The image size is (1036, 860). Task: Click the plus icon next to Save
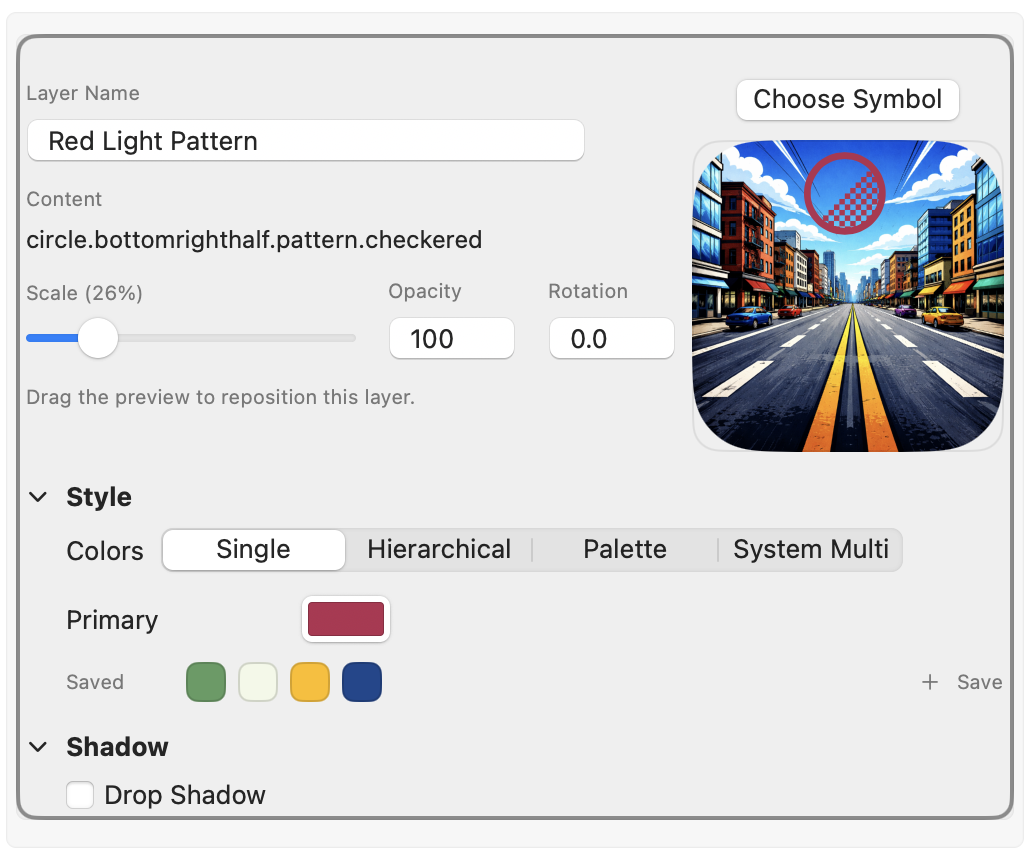click(930, 682)
